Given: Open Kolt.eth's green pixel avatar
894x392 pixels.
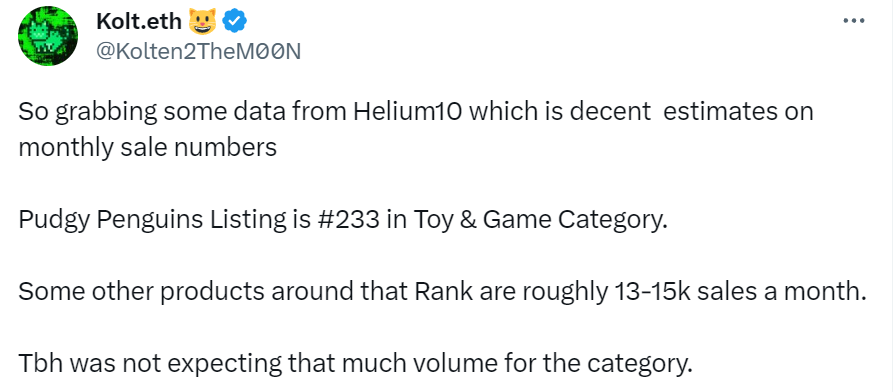Looking at the screenshot, I should coord(48,36).
